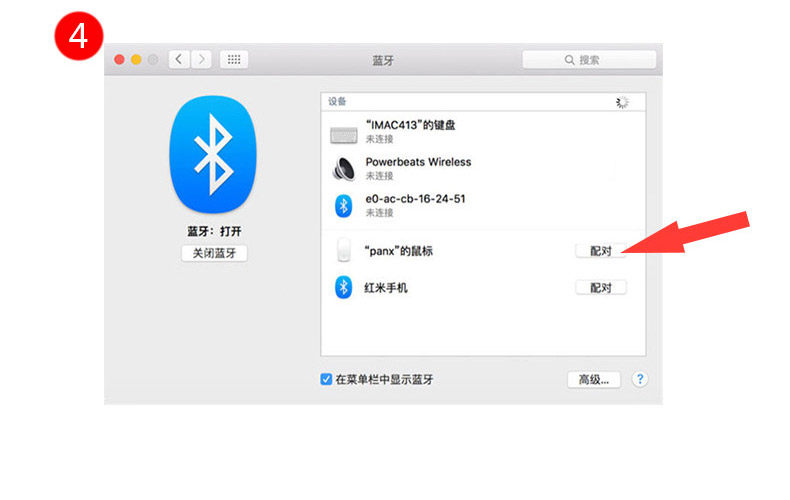This screenshot has width=790, height=500.
Task: Click 未连接 status under e0-ac-cb-16-24-51
Action: pos(379,213)
